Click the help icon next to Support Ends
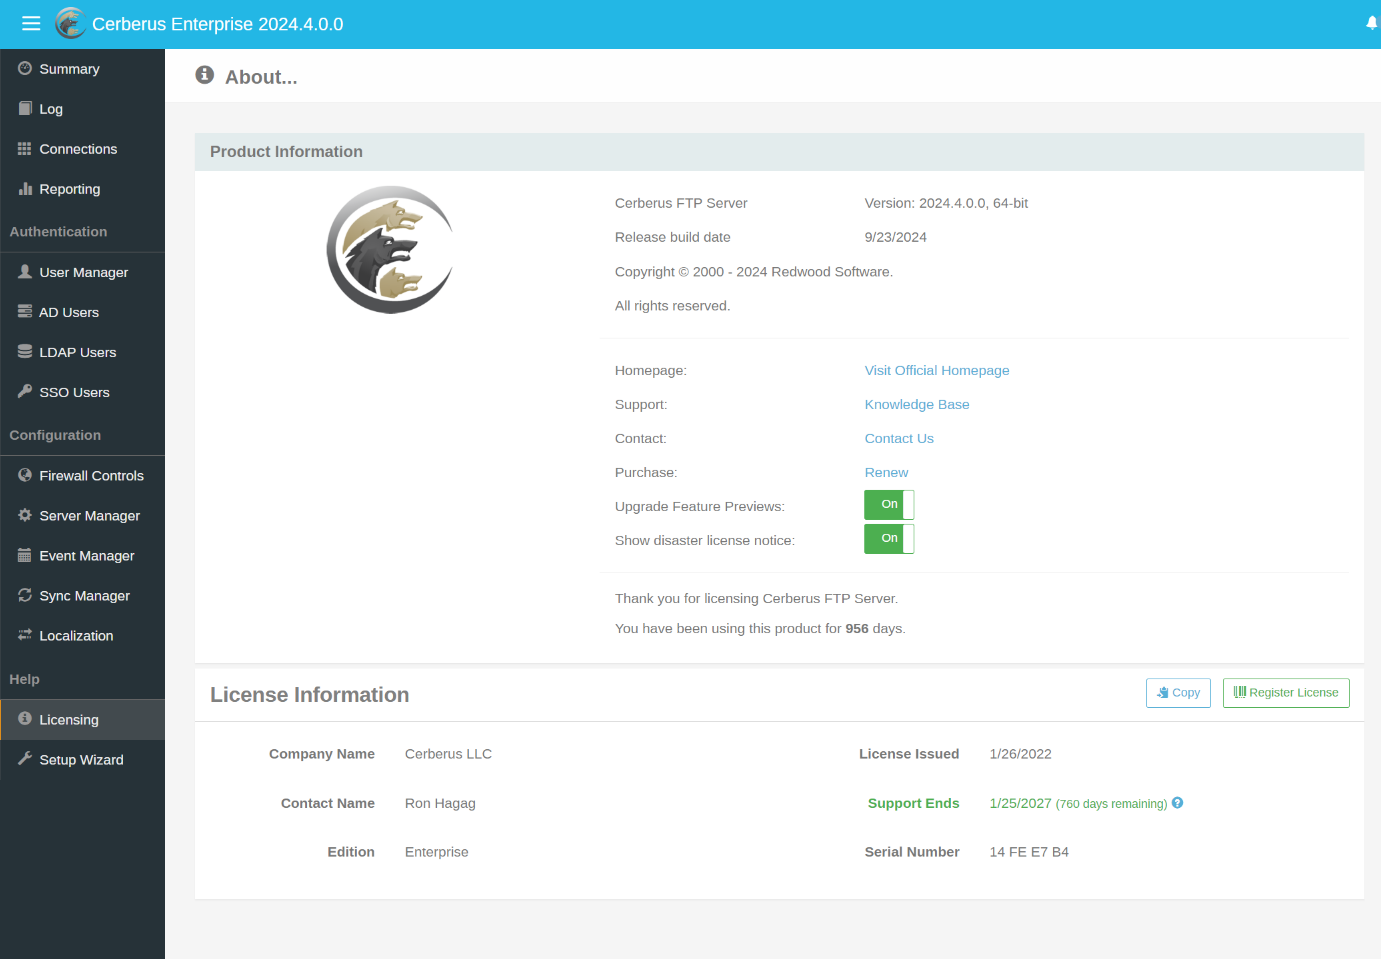This screenshot has width=1381, height=959. (x=1178, y=802)
